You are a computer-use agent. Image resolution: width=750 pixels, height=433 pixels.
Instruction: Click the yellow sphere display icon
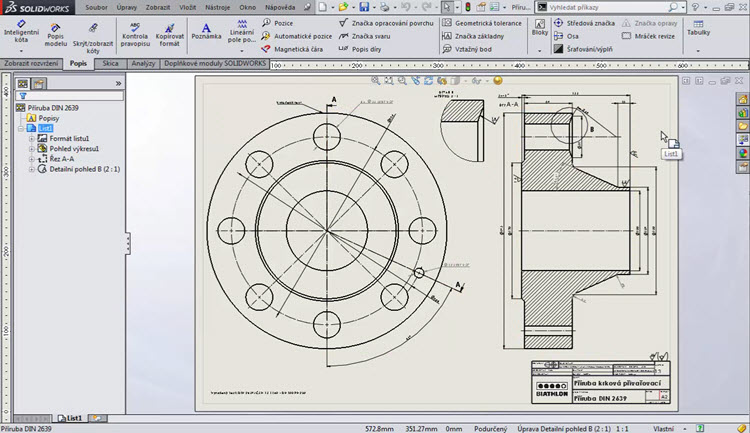pyautogui.click(x=498, y=80)
